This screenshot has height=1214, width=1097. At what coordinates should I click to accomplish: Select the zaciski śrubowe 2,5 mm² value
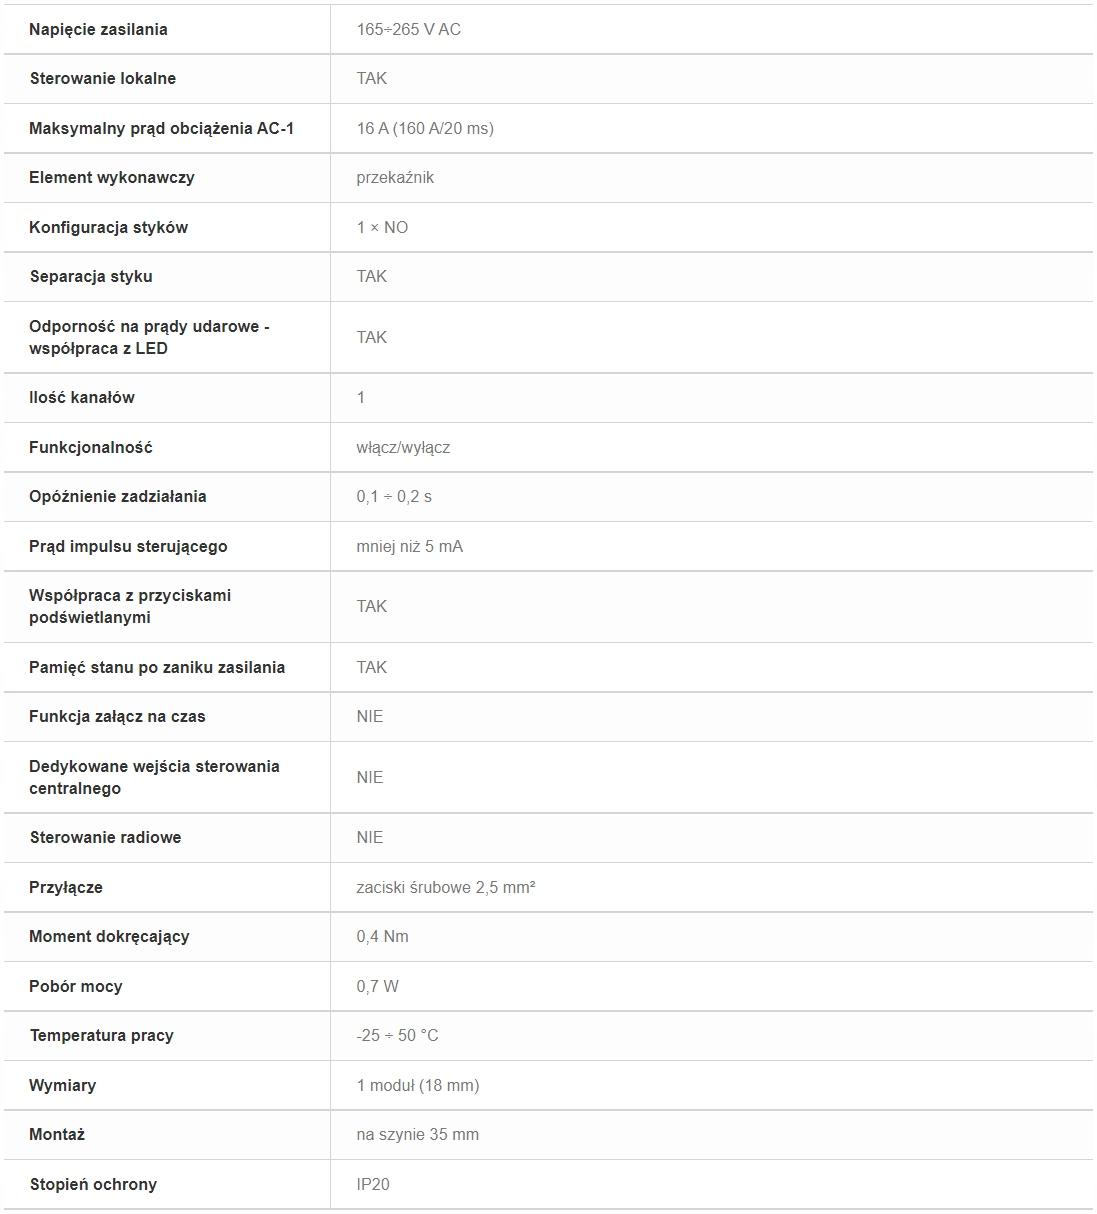click(x=446, y=887)
